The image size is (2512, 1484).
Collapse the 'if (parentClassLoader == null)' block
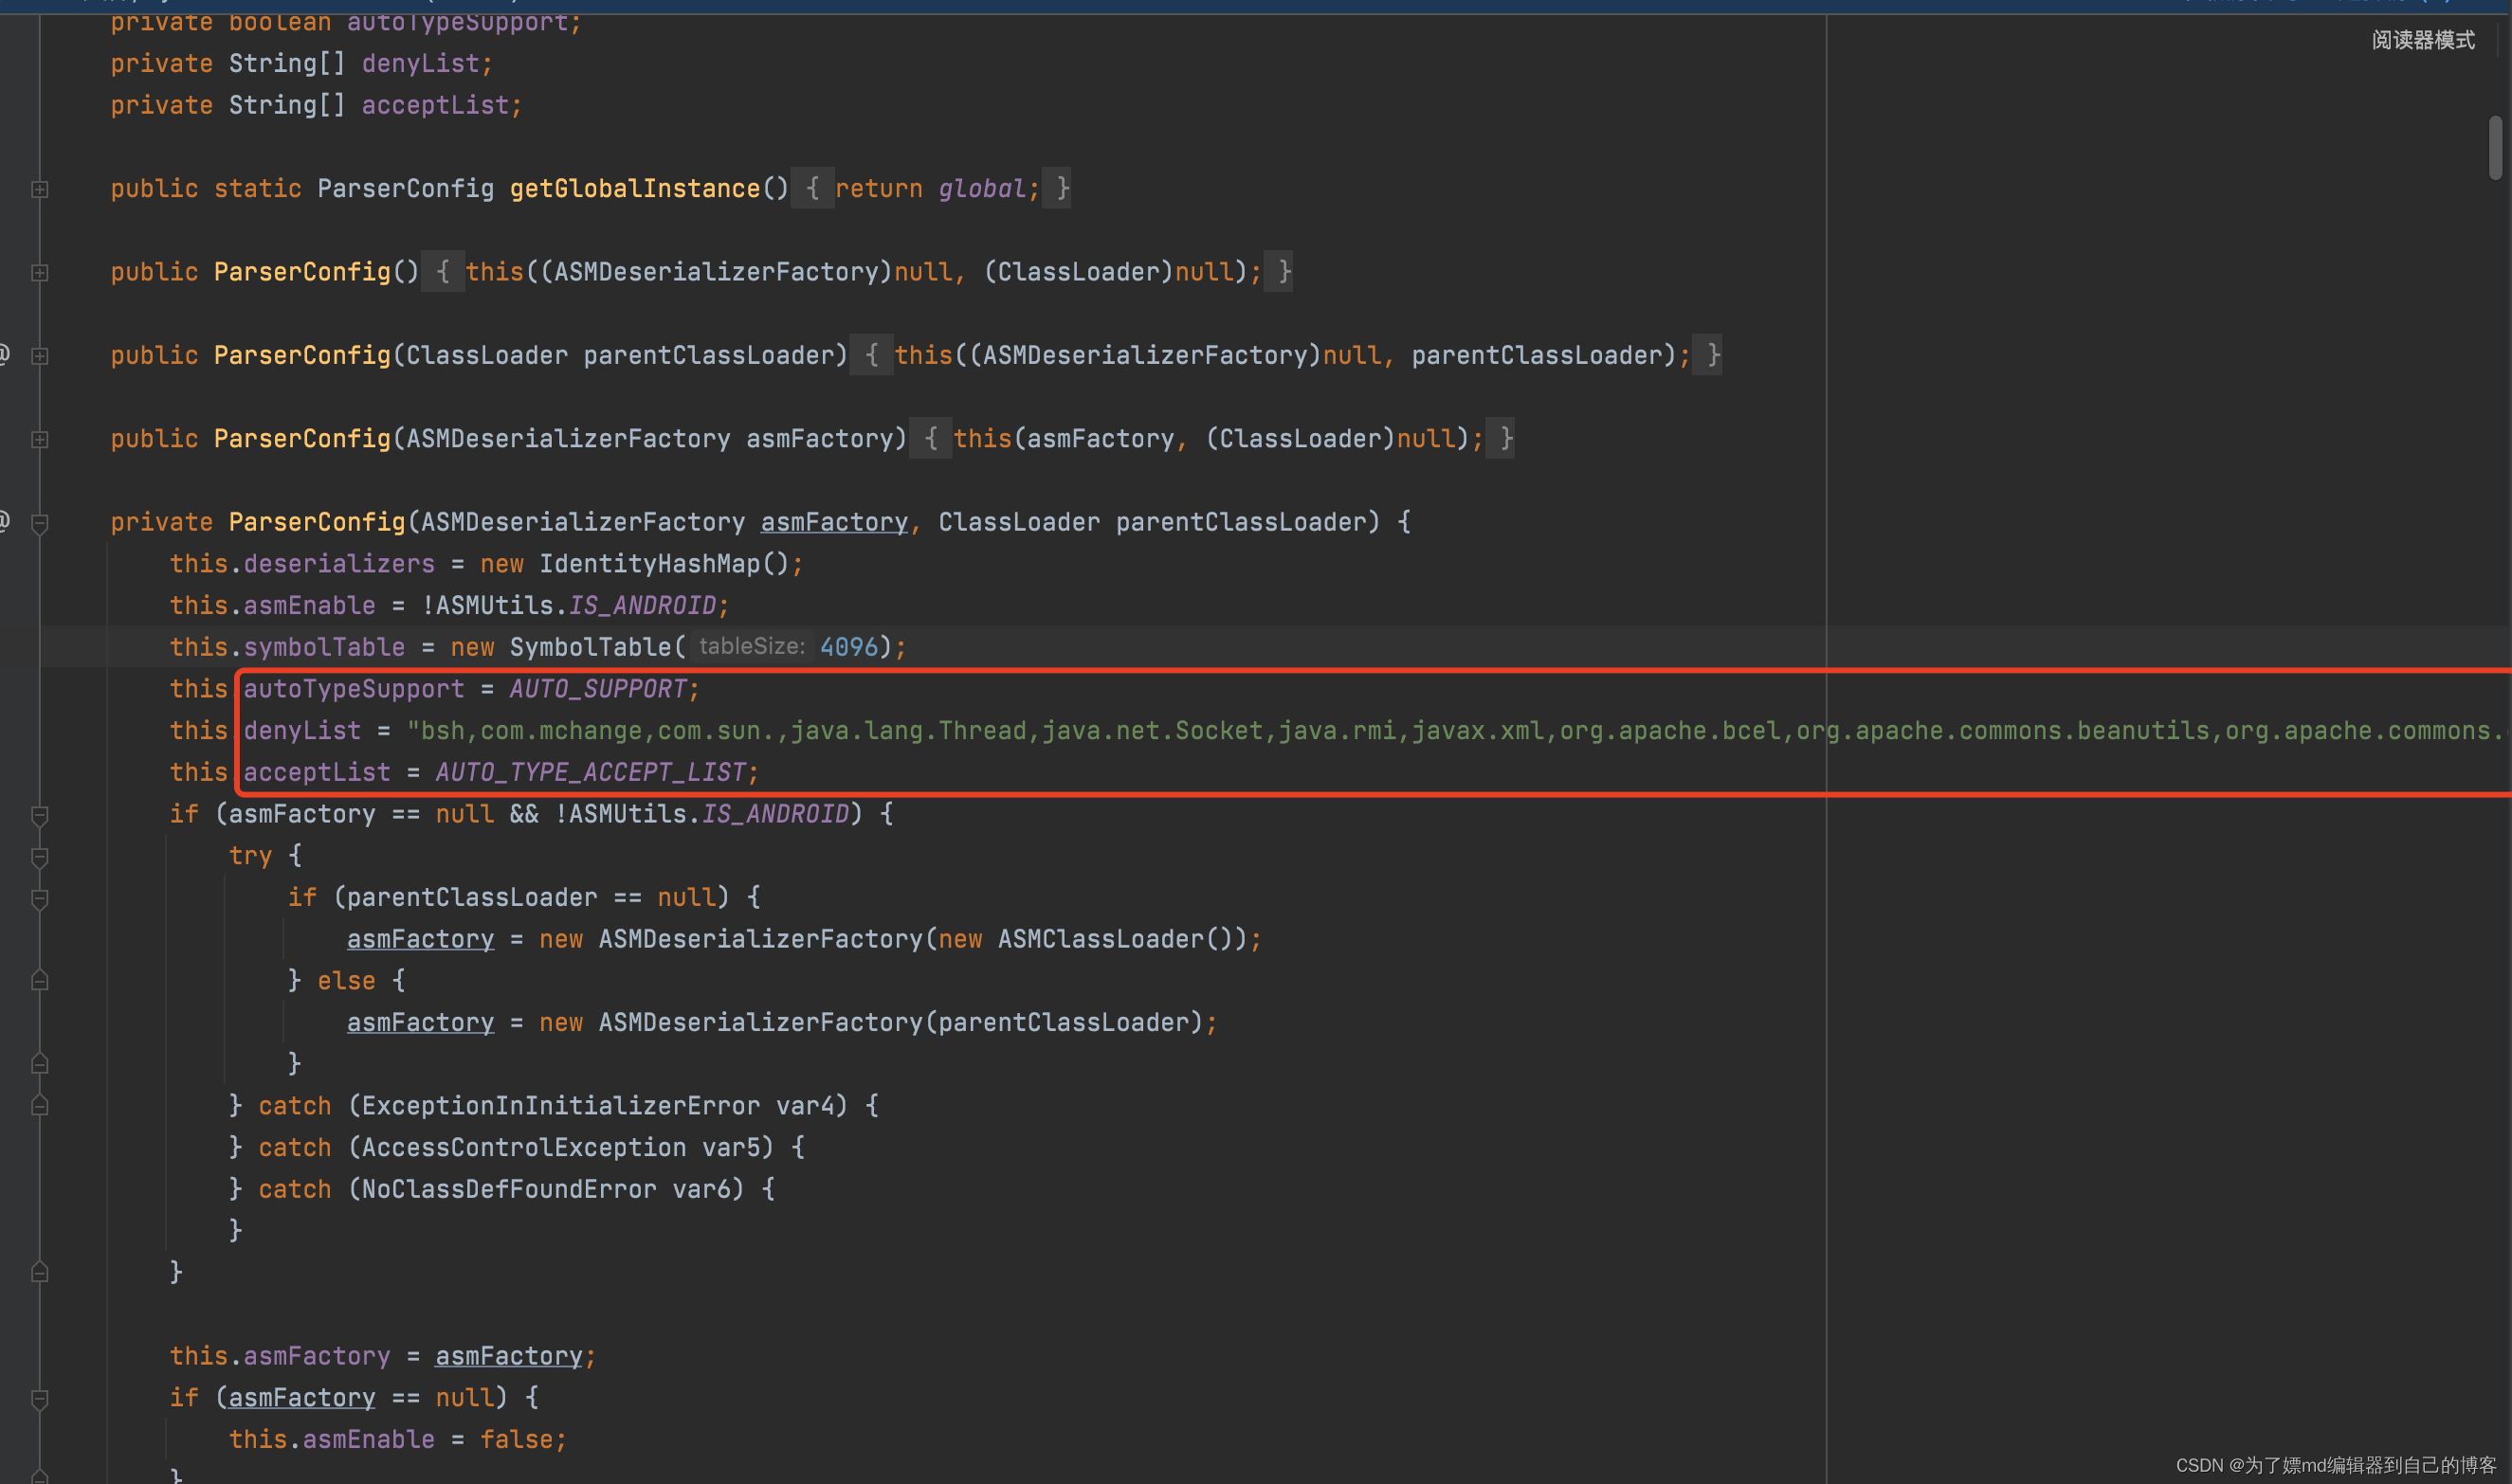(40, 899)
